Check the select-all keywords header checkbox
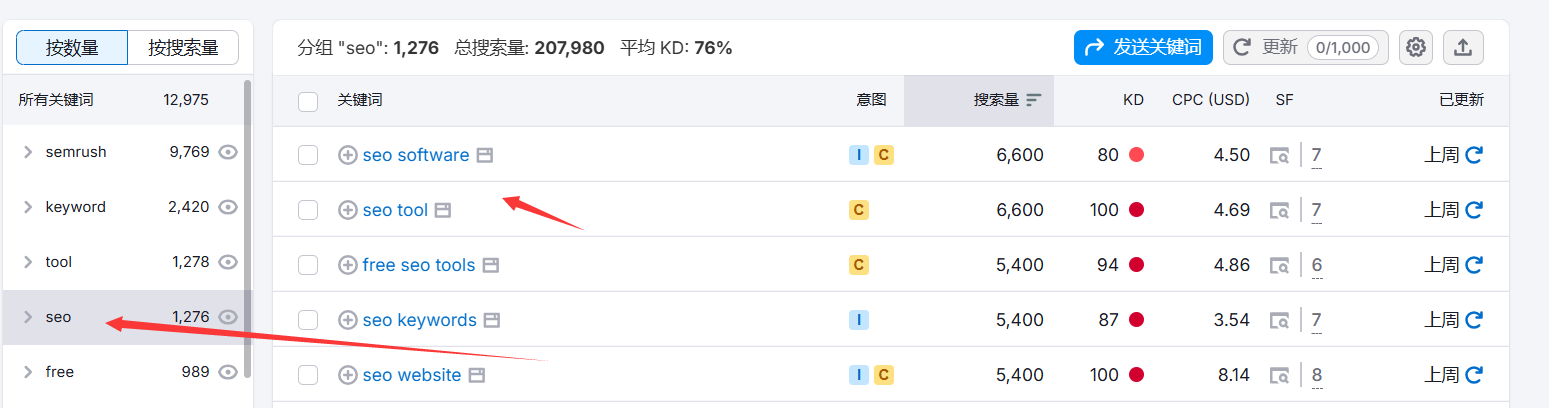The width and height of the screenshot is (1549, 408). click(x=308, y=101)
